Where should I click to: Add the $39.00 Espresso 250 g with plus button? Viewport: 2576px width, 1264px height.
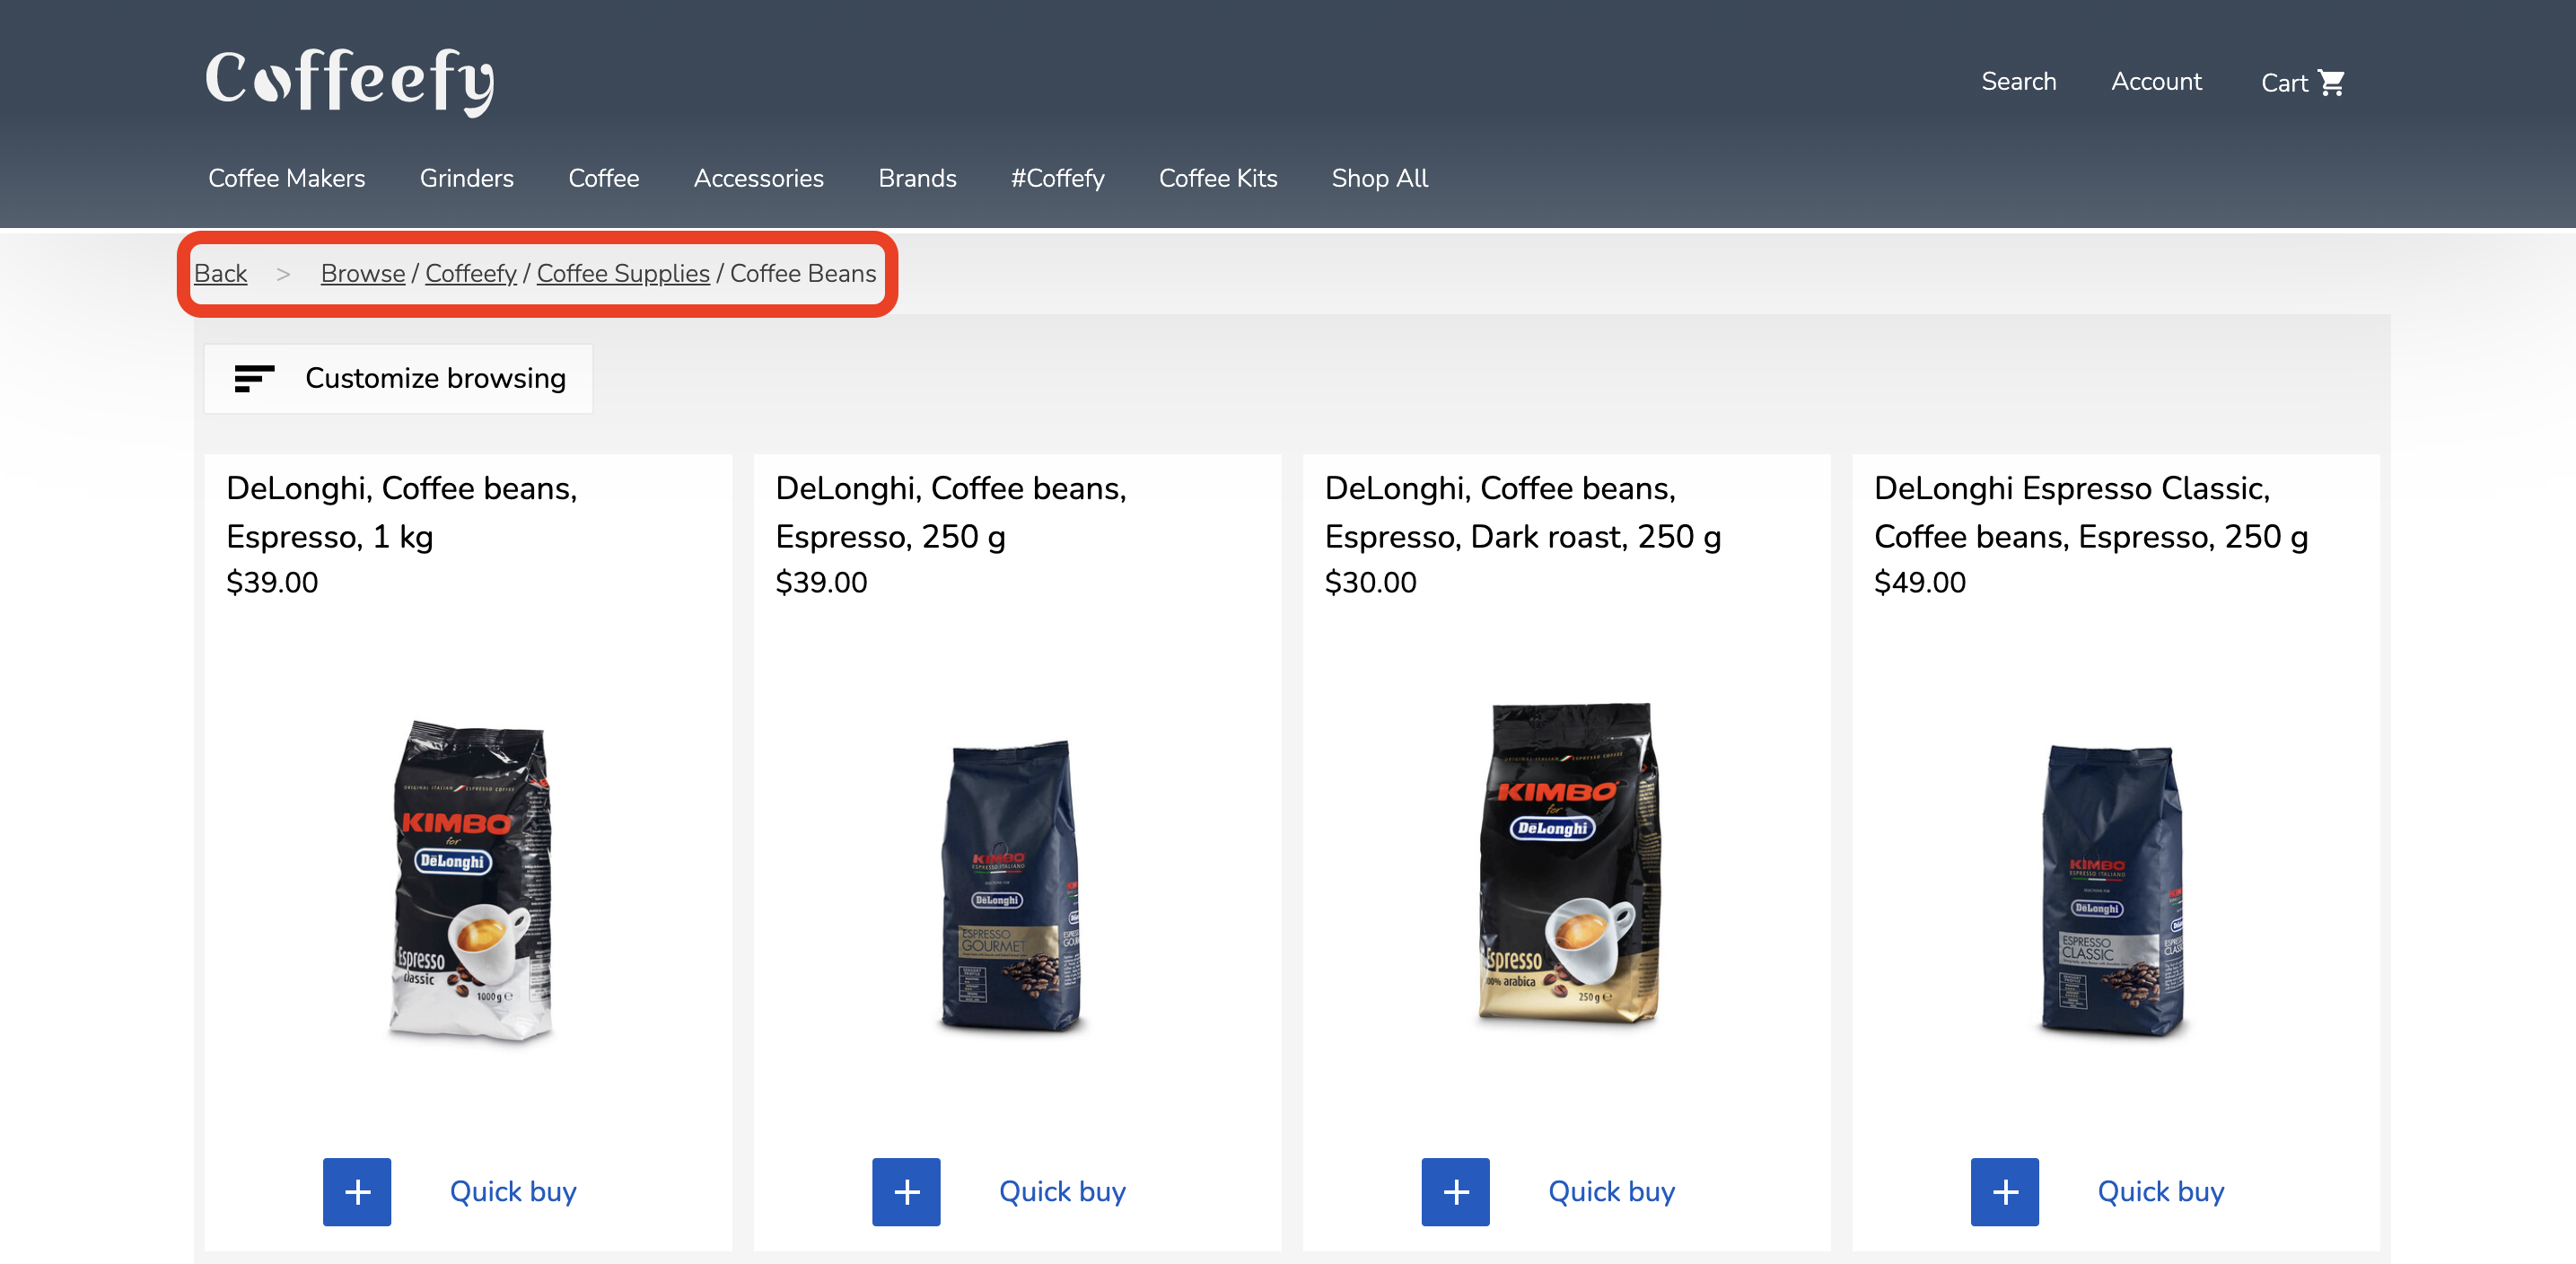pyautogui.click(x=906, y=1192)
